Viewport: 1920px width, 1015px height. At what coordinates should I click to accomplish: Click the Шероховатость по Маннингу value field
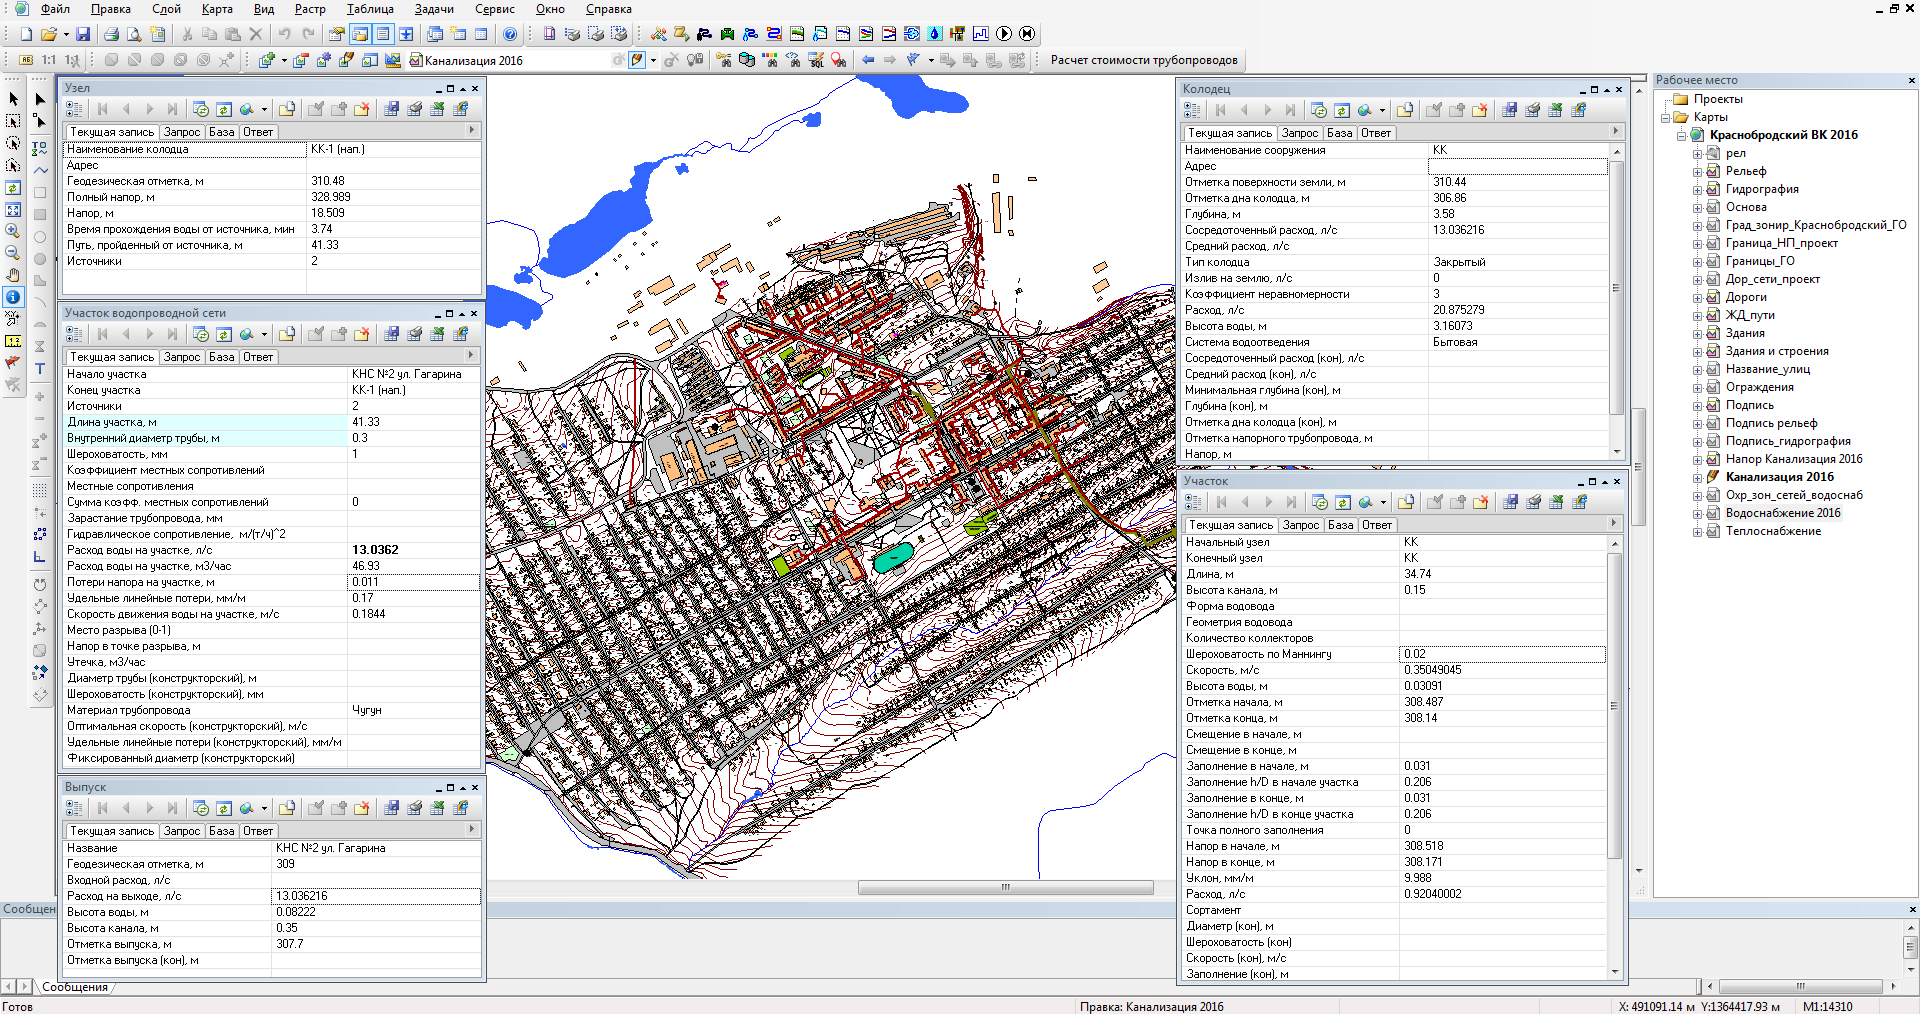(x=1502, y=654)
